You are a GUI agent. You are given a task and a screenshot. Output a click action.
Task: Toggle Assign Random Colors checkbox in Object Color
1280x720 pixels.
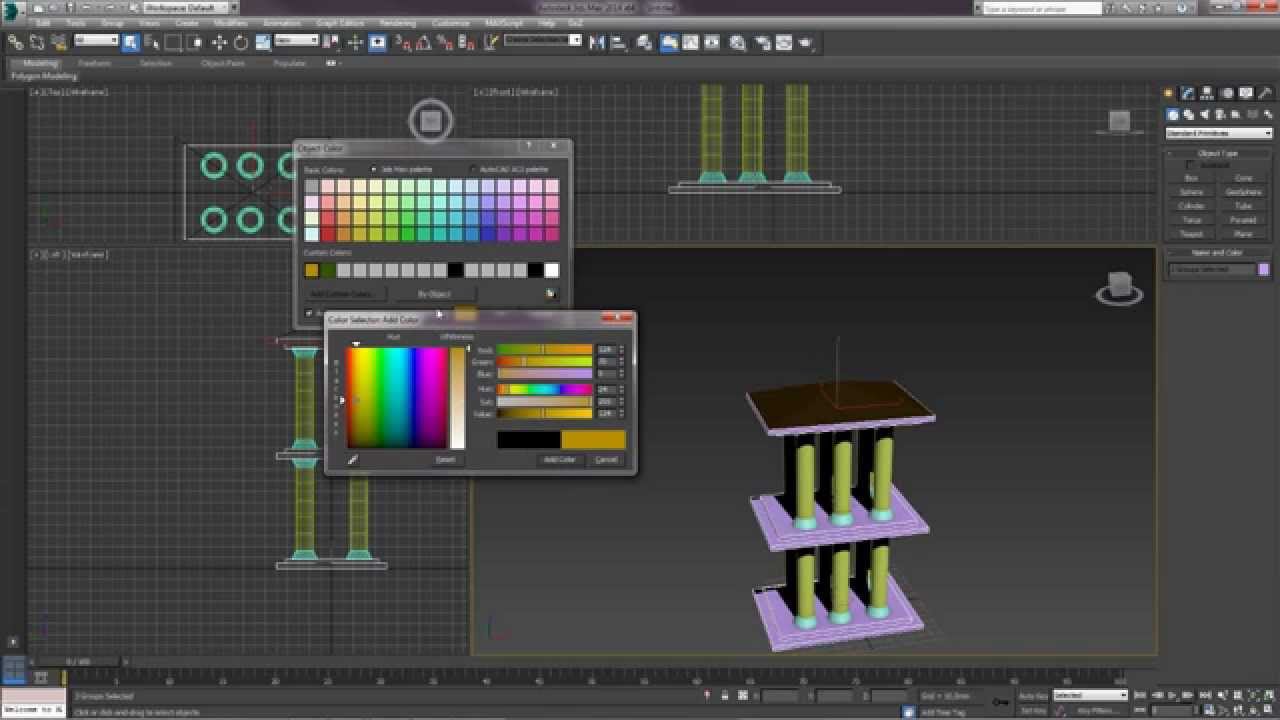[309, 313]
